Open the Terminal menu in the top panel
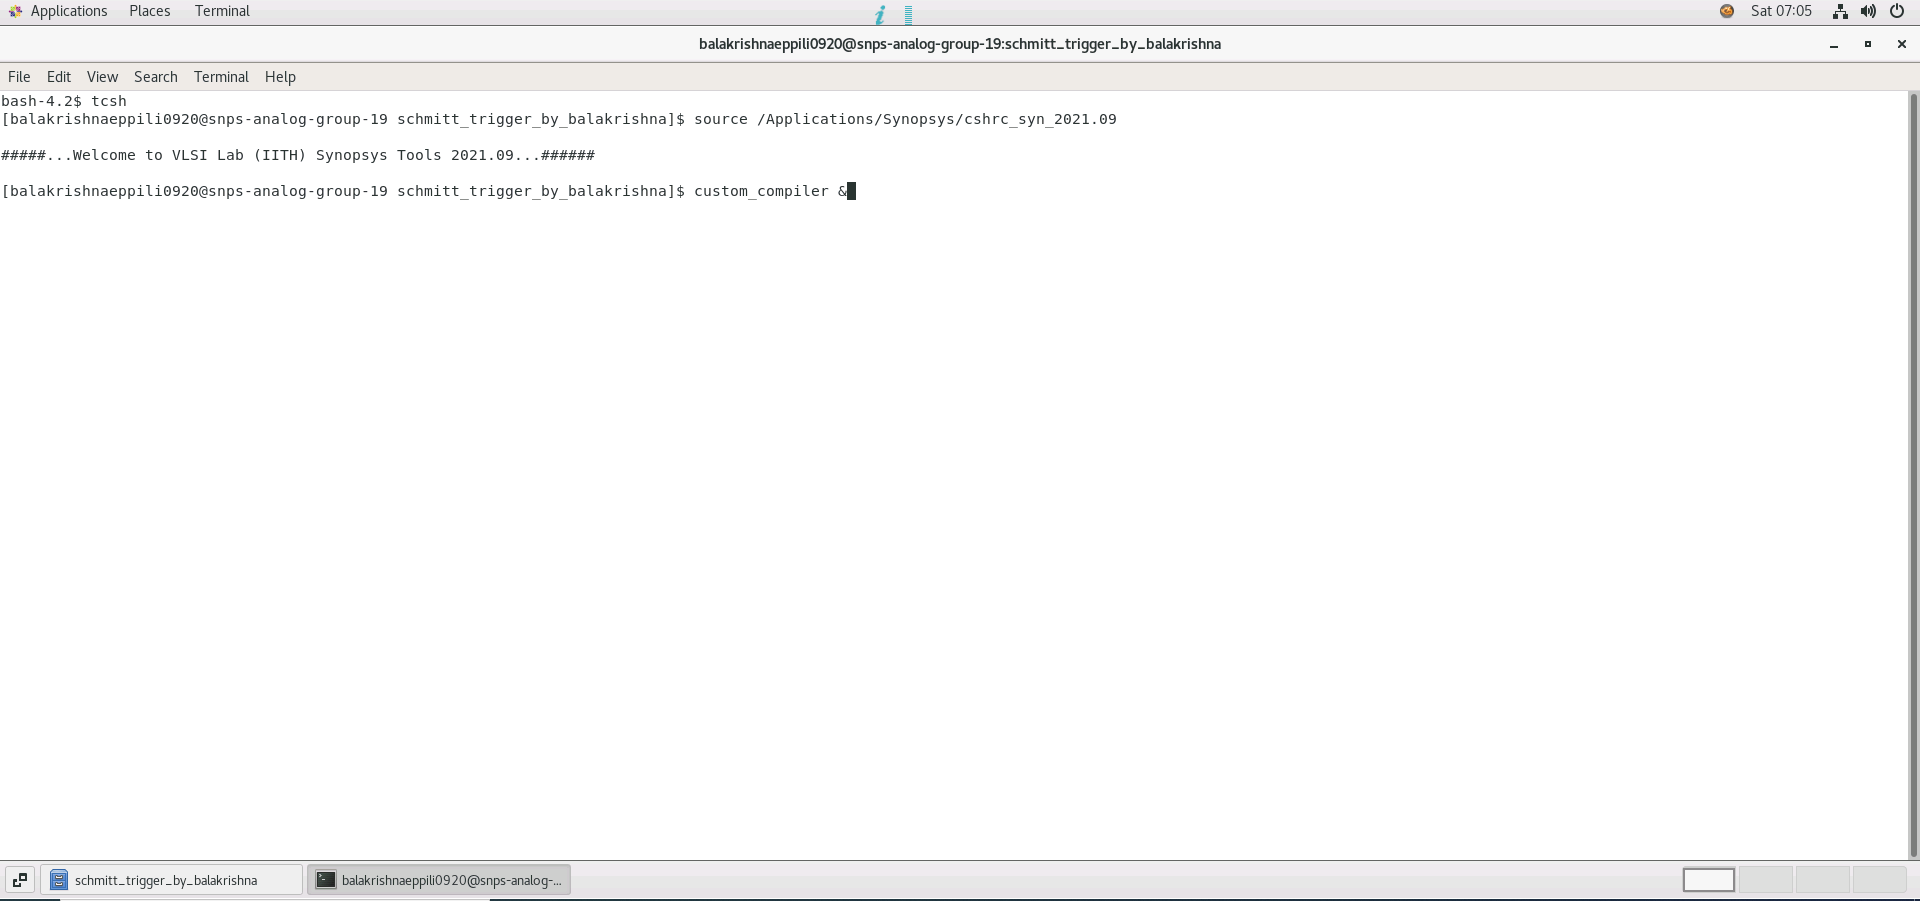1920x901 pixels. tap(222, 11)
